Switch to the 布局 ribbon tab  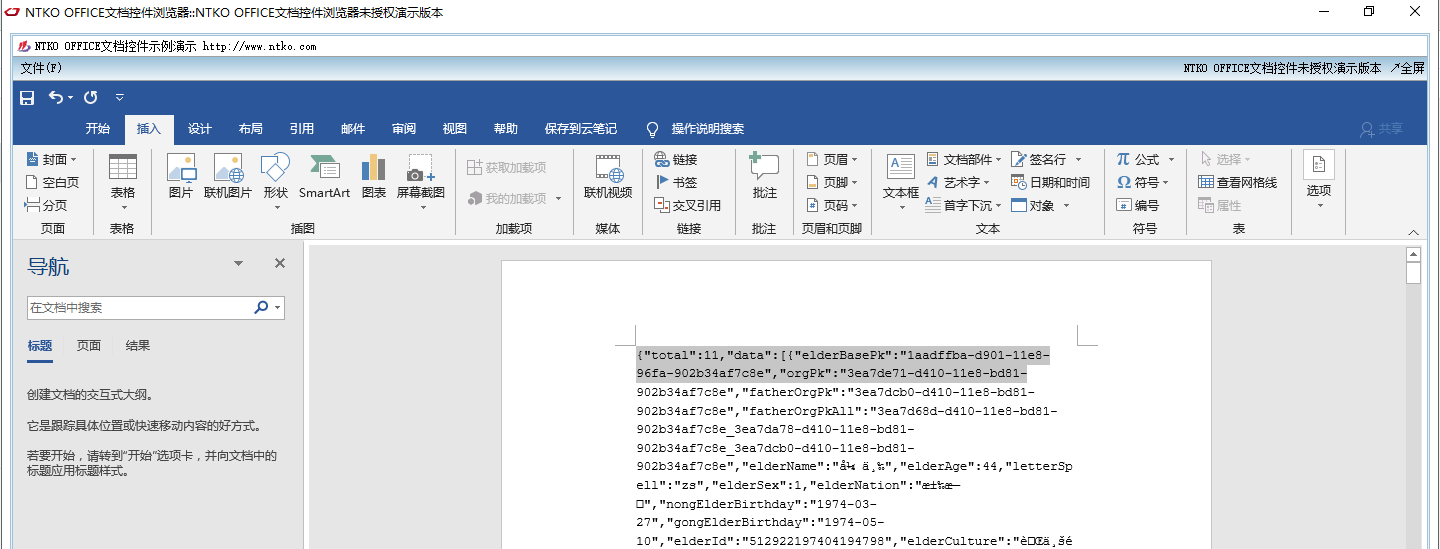[x=251, y=129]
